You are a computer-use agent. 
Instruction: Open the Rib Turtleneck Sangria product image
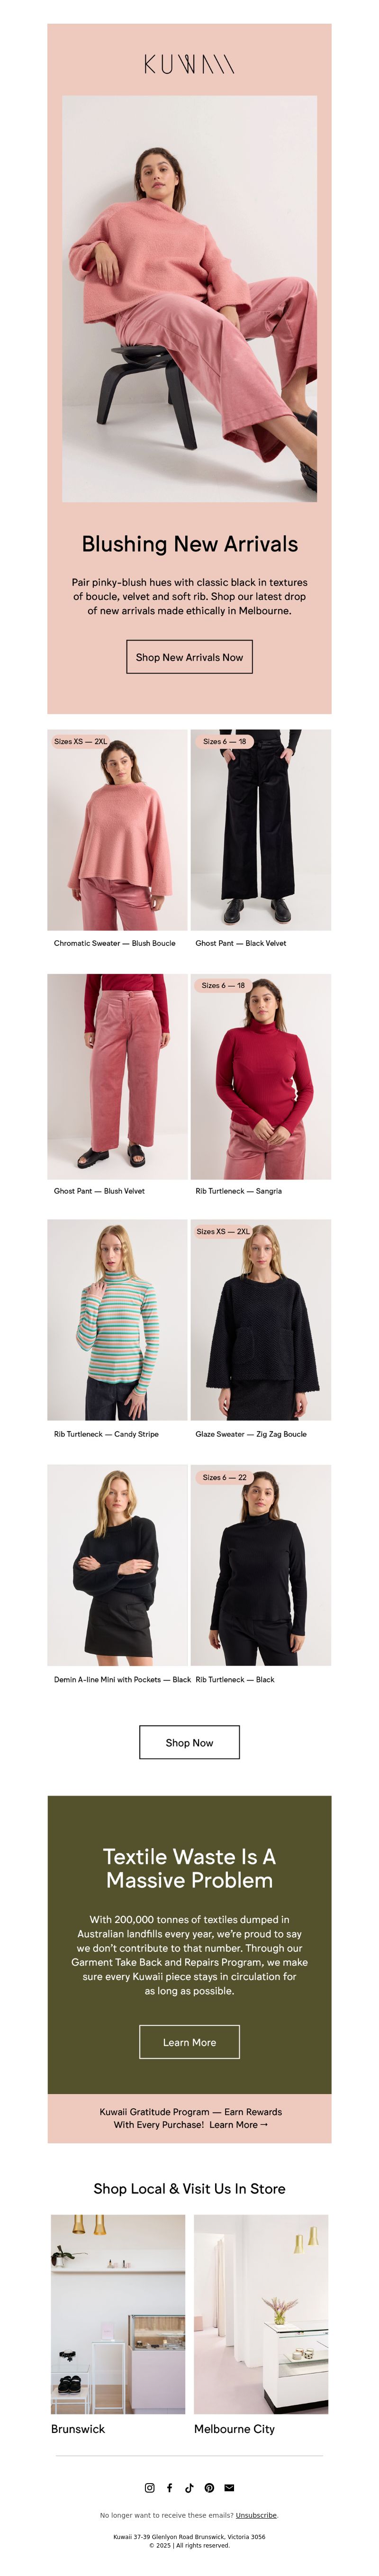261,1076
